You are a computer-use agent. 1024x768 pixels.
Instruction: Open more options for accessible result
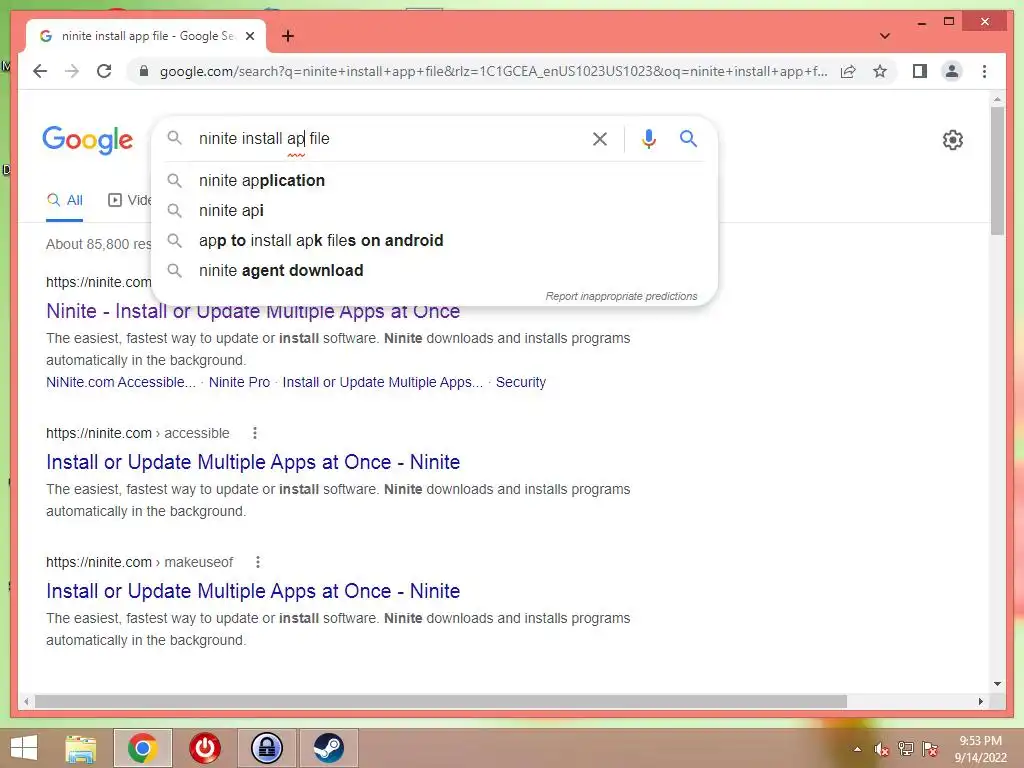tap(255, 433)
